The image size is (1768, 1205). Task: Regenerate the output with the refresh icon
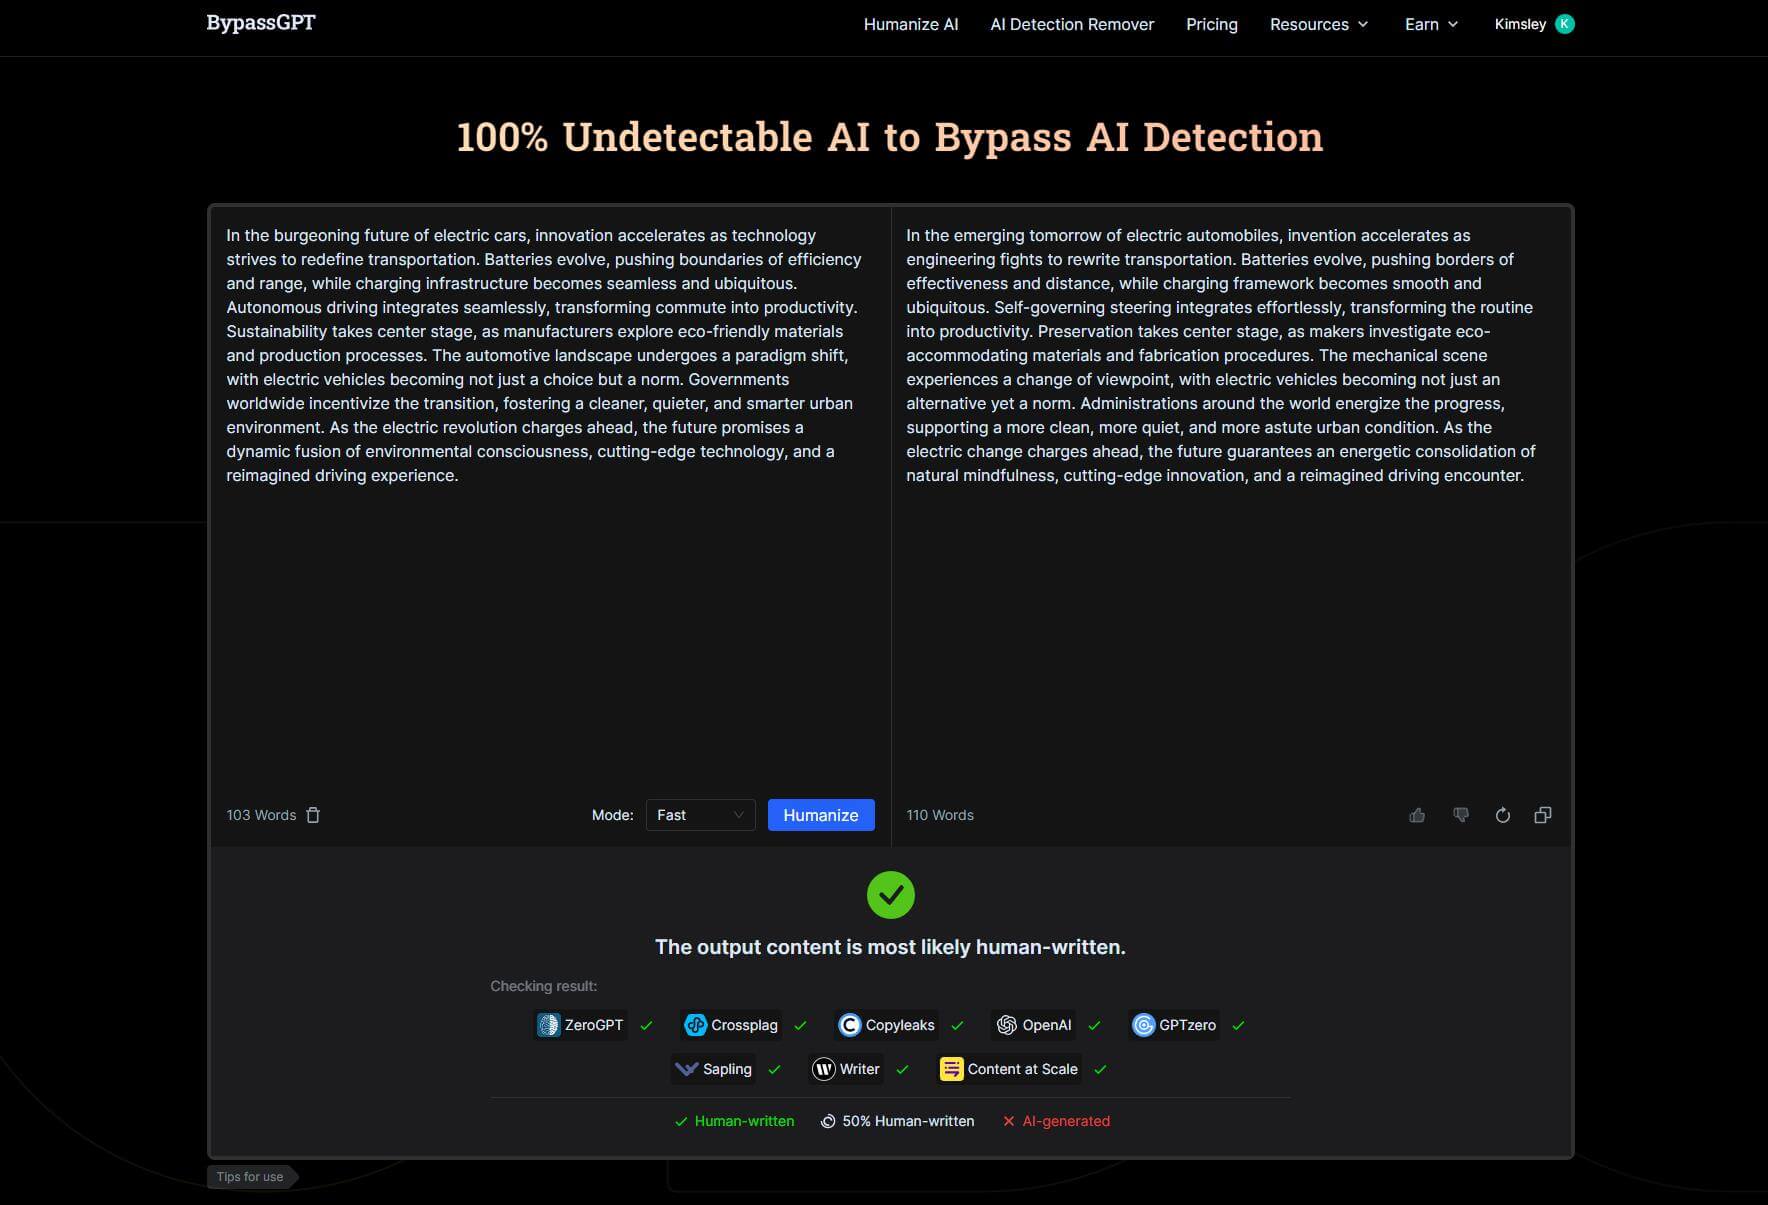(1502, 815)
